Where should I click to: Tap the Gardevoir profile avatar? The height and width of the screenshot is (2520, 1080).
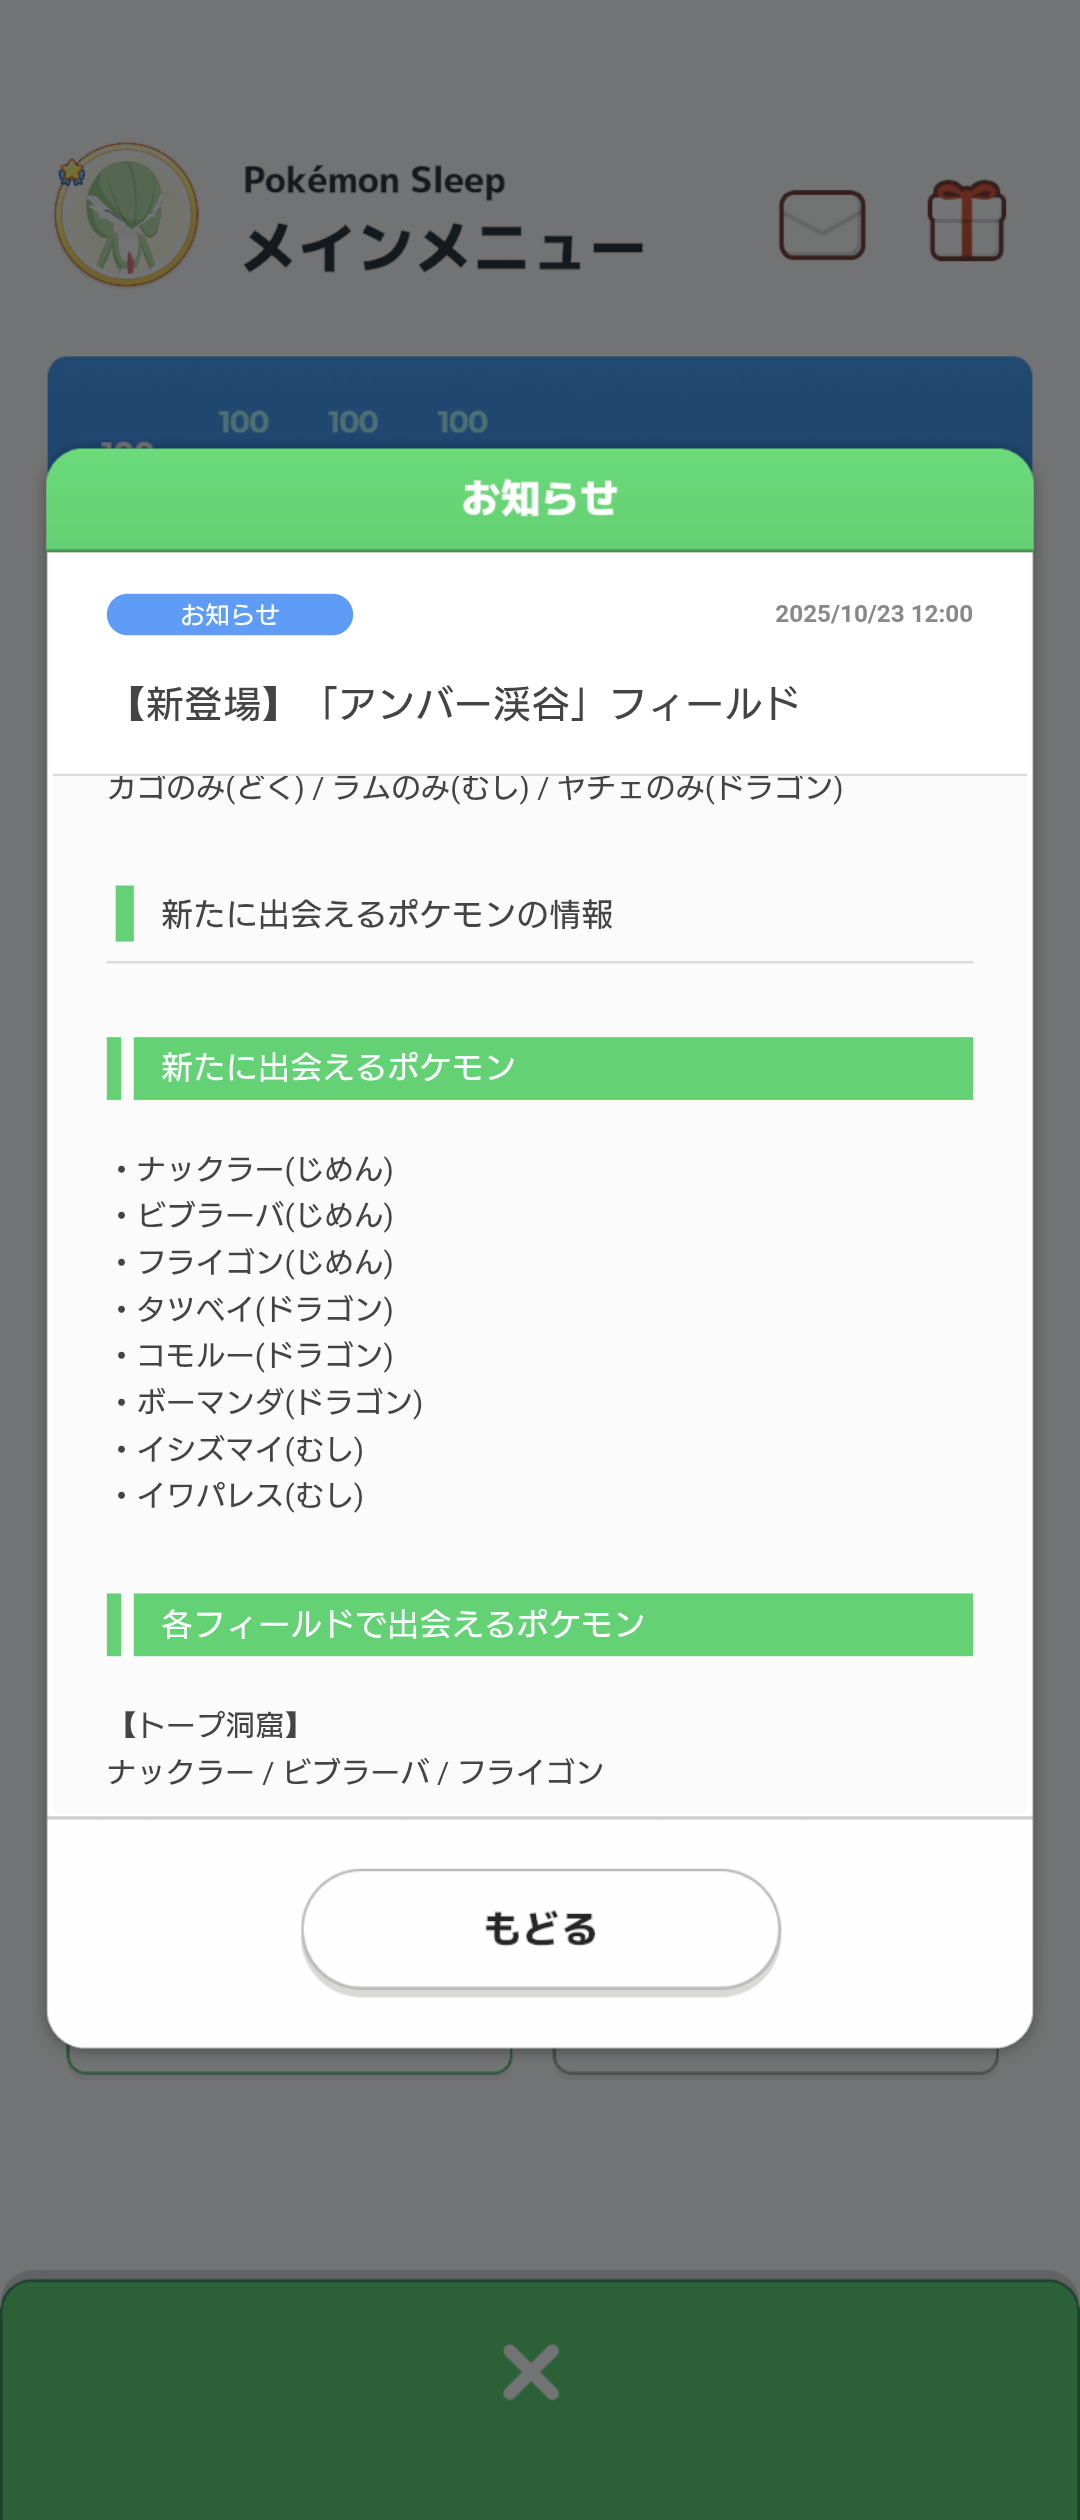point(126,215)
